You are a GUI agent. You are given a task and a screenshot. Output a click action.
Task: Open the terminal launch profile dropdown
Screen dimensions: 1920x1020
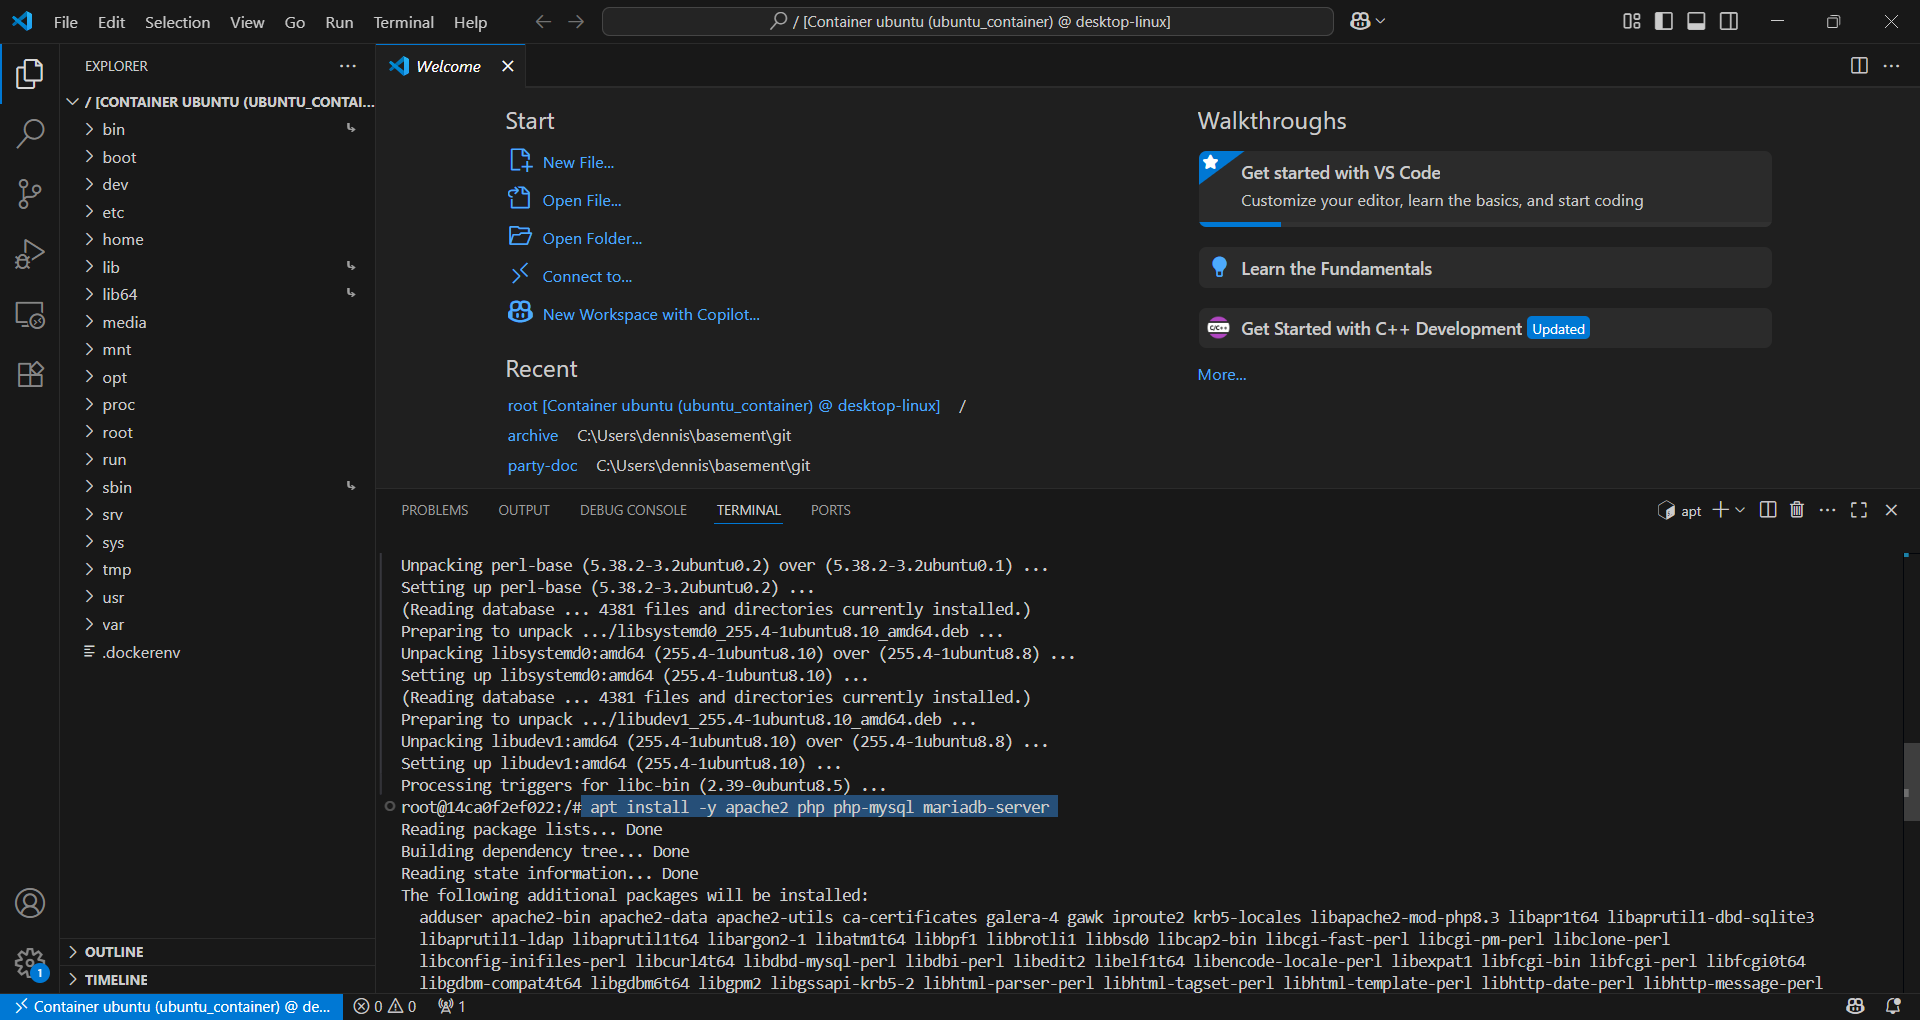pos(1740,510)
